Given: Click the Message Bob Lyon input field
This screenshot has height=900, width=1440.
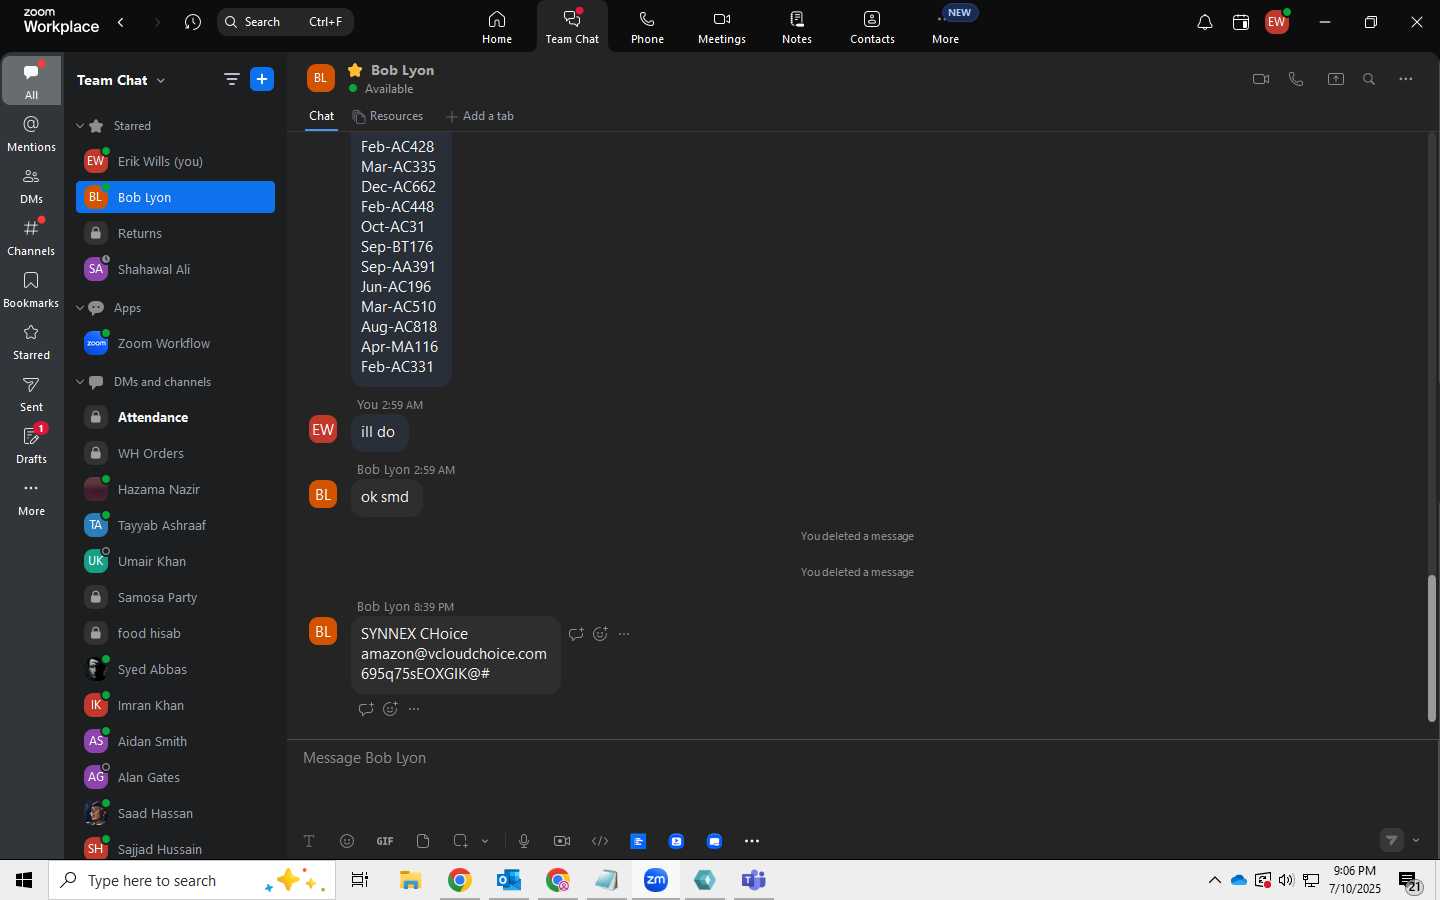Looking at the screenshot, I should click(862, 758).
